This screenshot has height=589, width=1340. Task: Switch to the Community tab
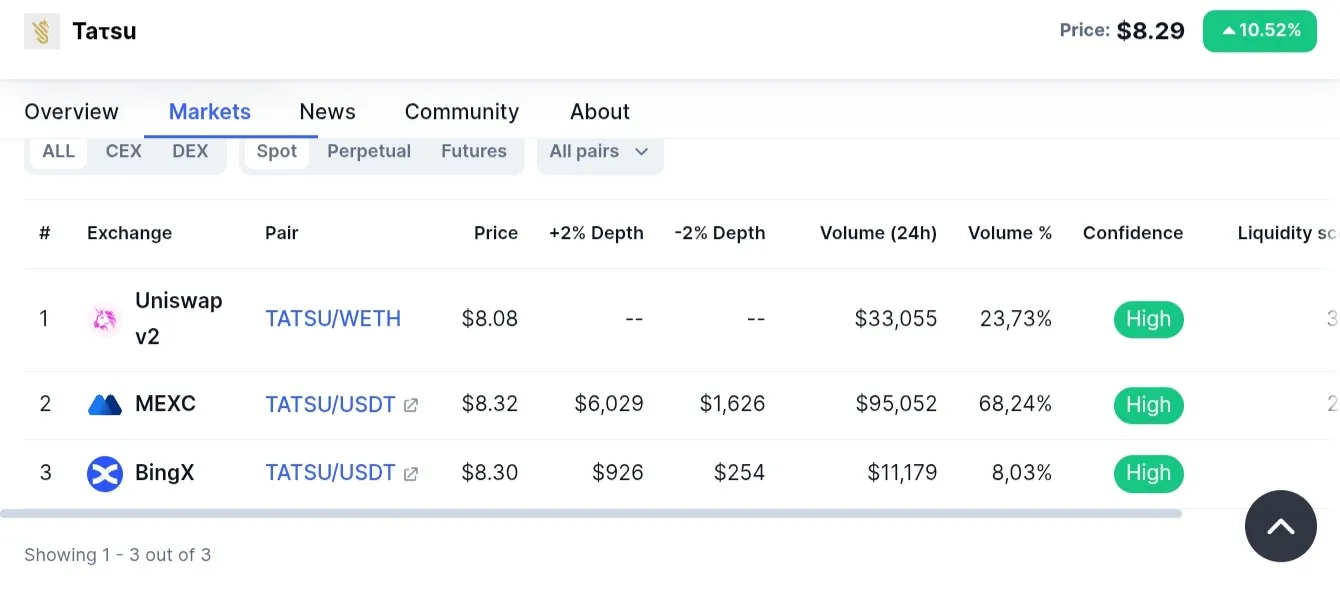[462, 112]
